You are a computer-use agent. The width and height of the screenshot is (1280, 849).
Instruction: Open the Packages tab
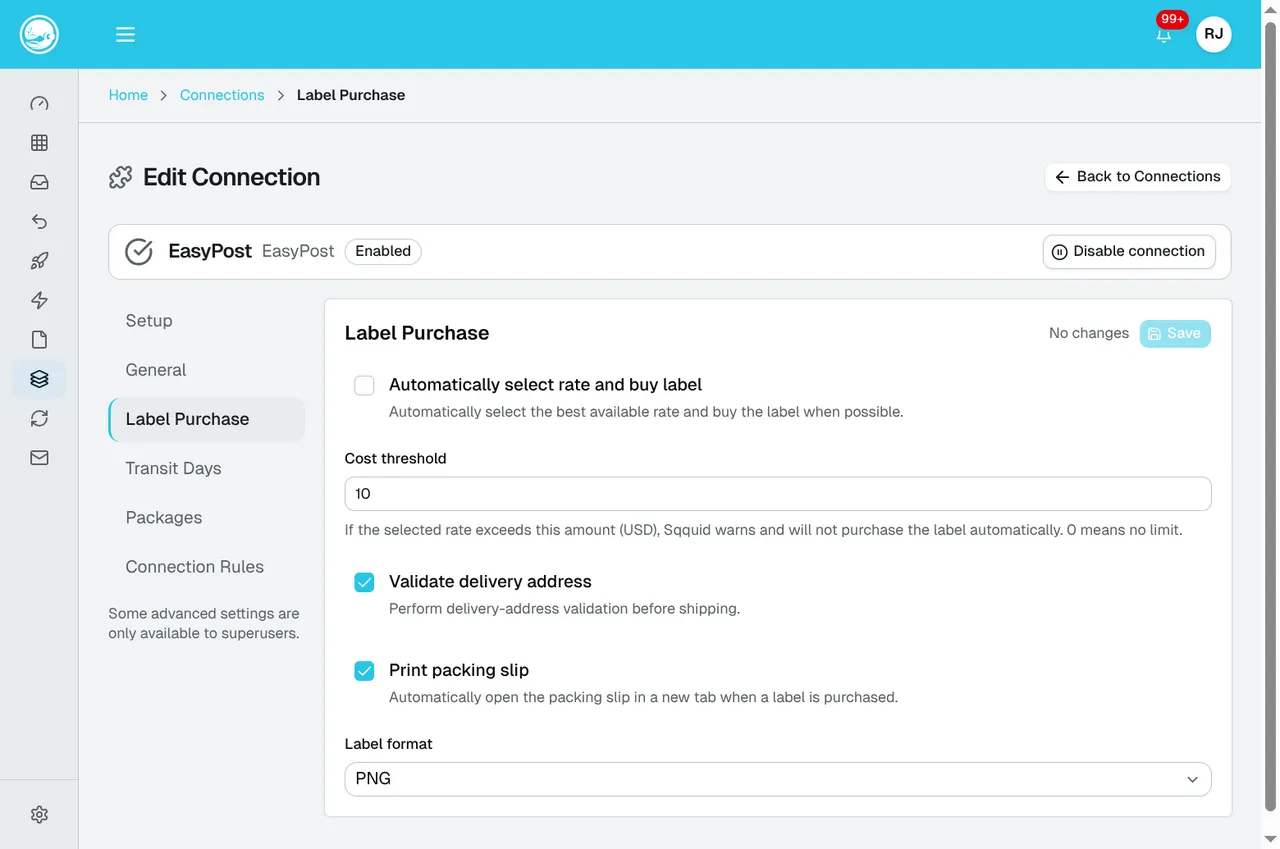point(206,518)
